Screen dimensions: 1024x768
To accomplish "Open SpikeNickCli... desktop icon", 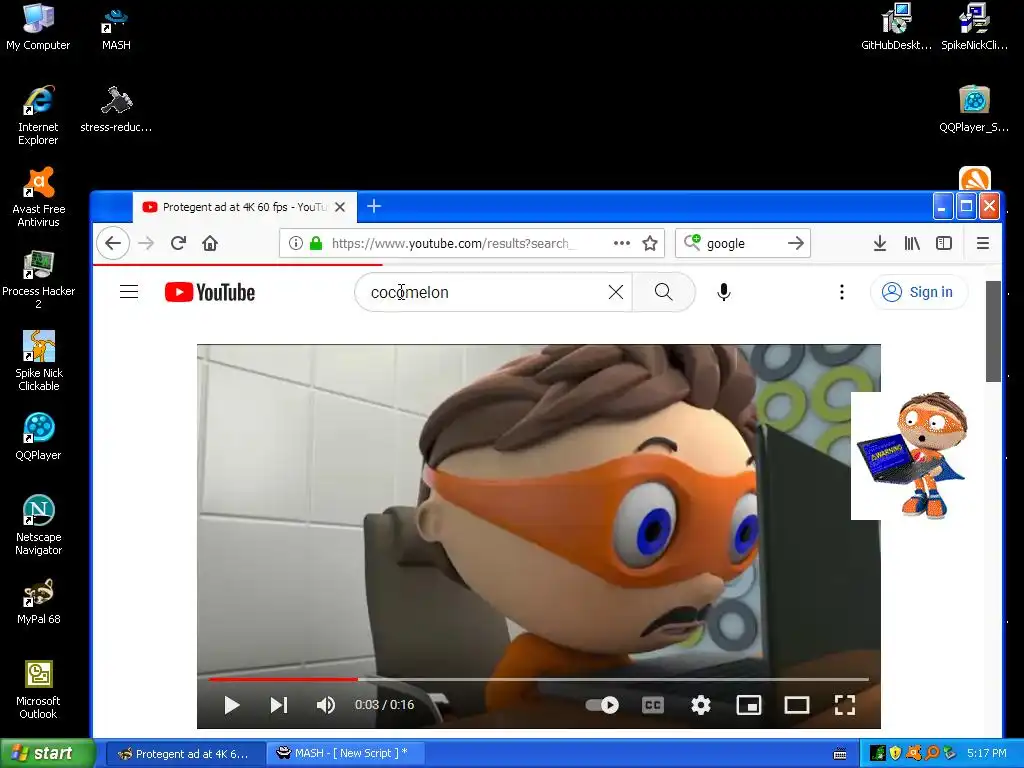I will [x=974, y=26].
